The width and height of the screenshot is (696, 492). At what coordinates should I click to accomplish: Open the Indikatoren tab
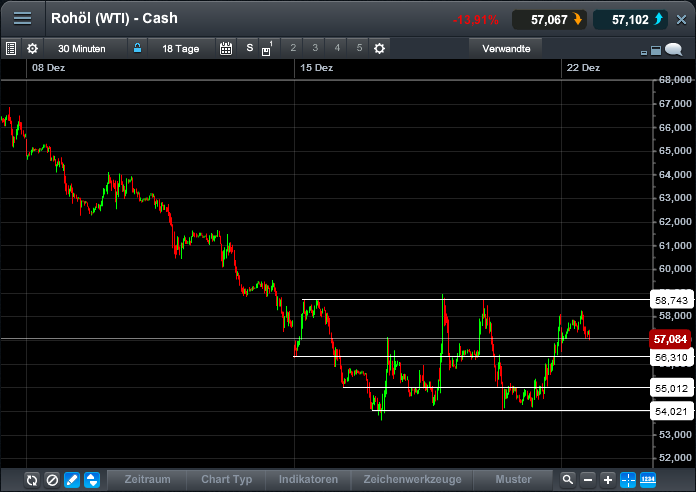(309, 480)
